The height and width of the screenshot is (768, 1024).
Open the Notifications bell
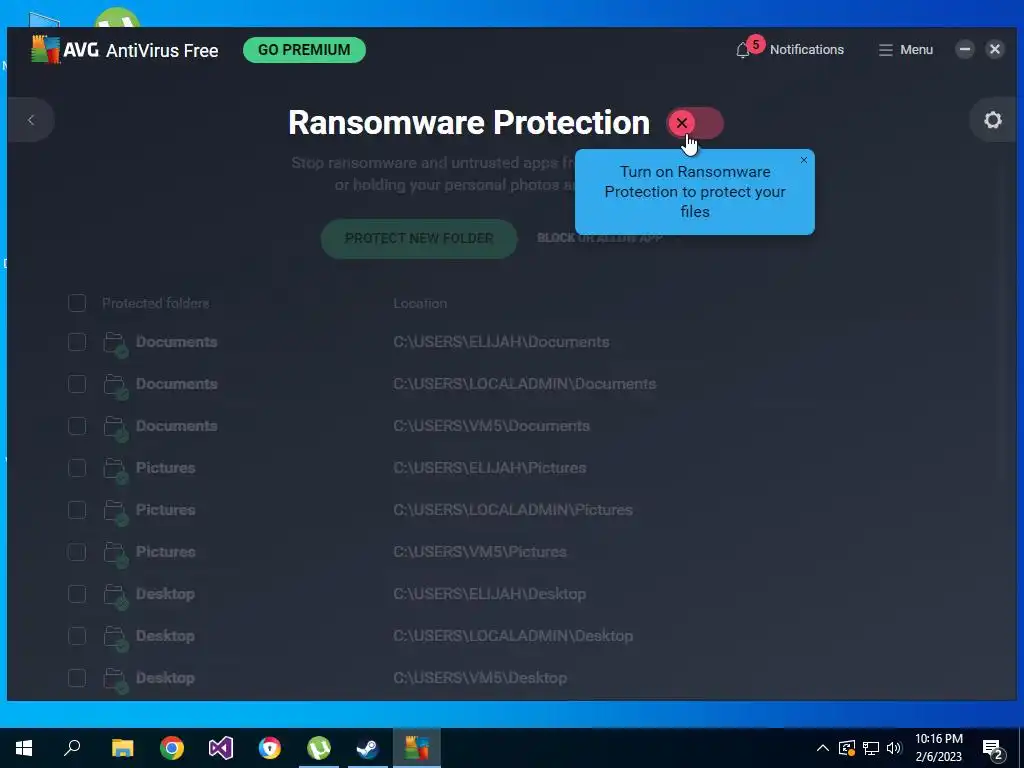[x=743, y=50]
